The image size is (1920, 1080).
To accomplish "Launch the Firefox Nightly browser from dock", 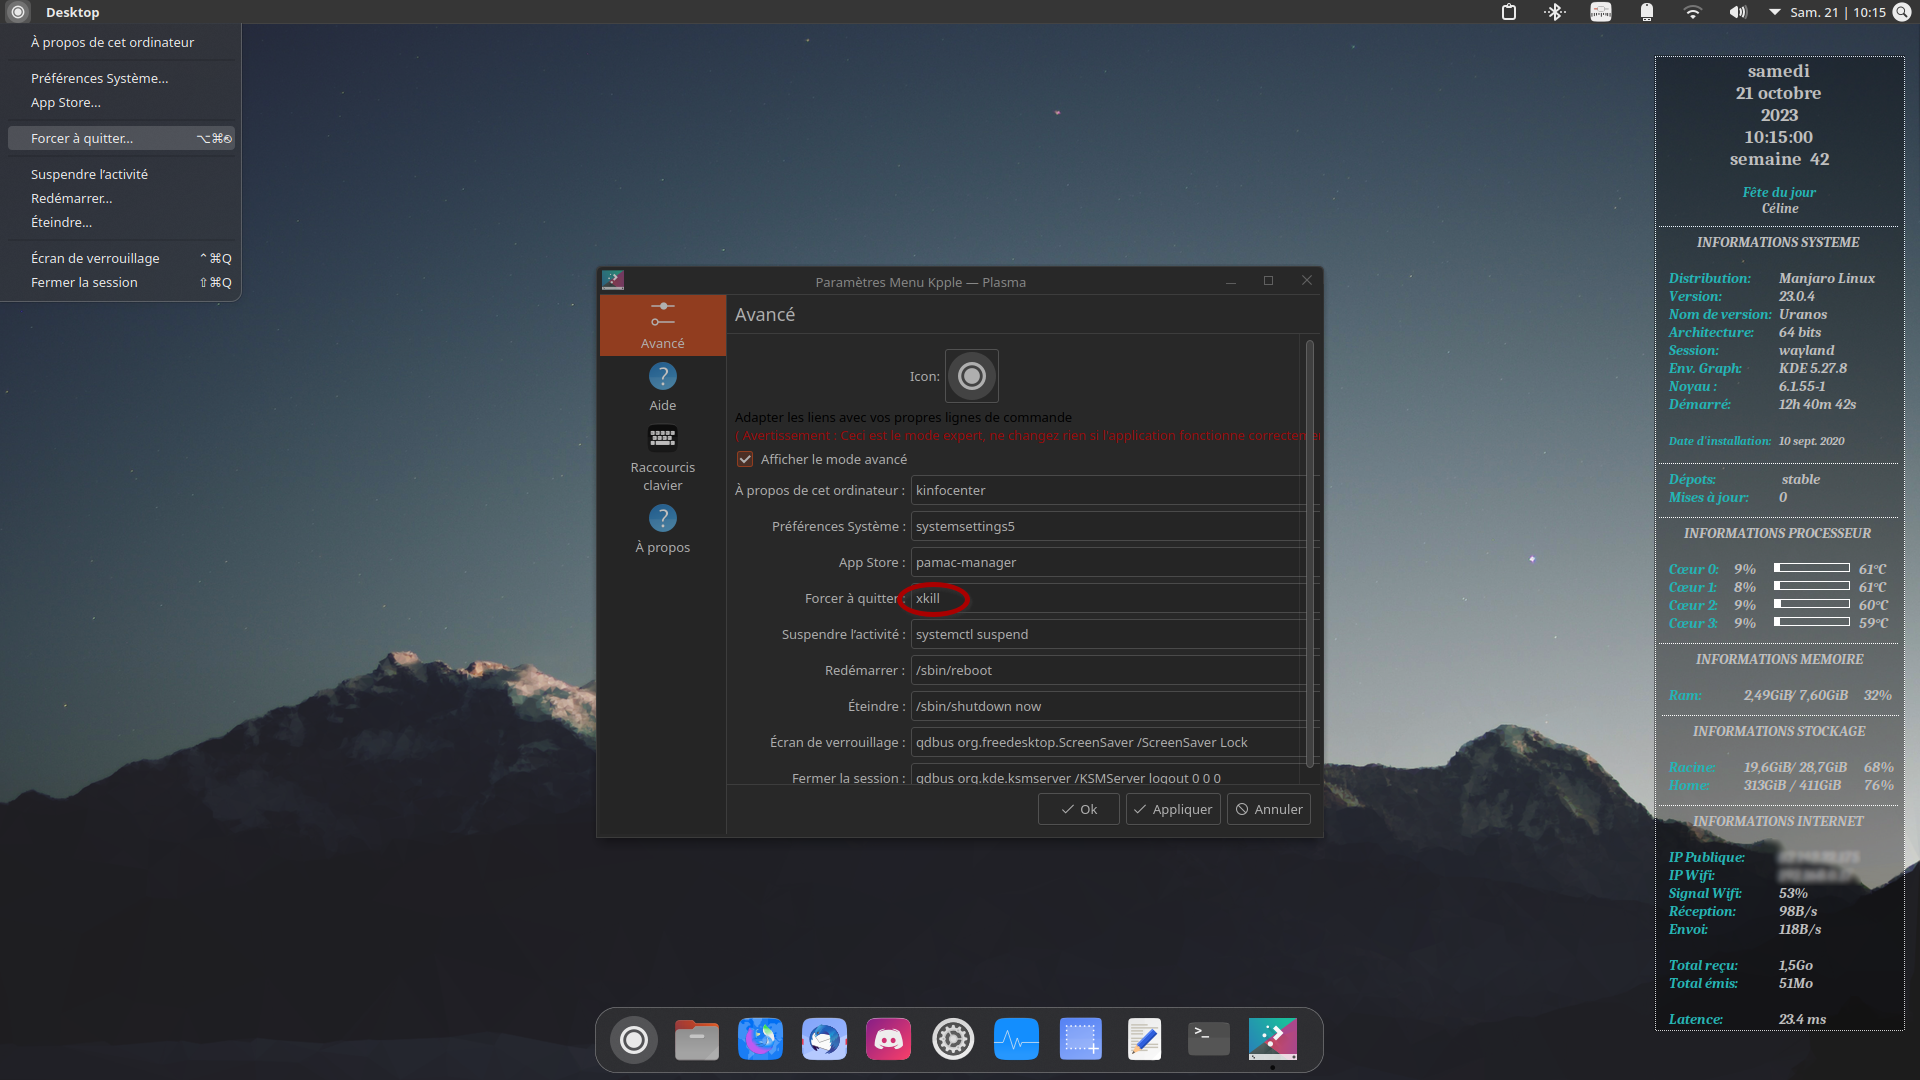I will click(x=761, y=1040).
